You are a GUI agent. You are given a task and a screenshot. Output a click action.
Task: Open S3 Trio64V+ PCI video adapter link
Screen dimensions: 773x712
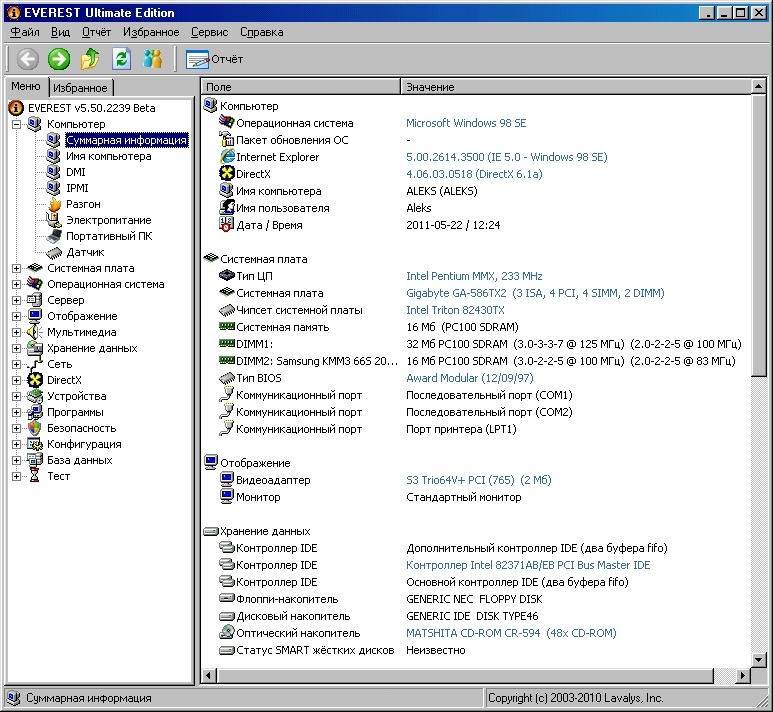[478, 480]
